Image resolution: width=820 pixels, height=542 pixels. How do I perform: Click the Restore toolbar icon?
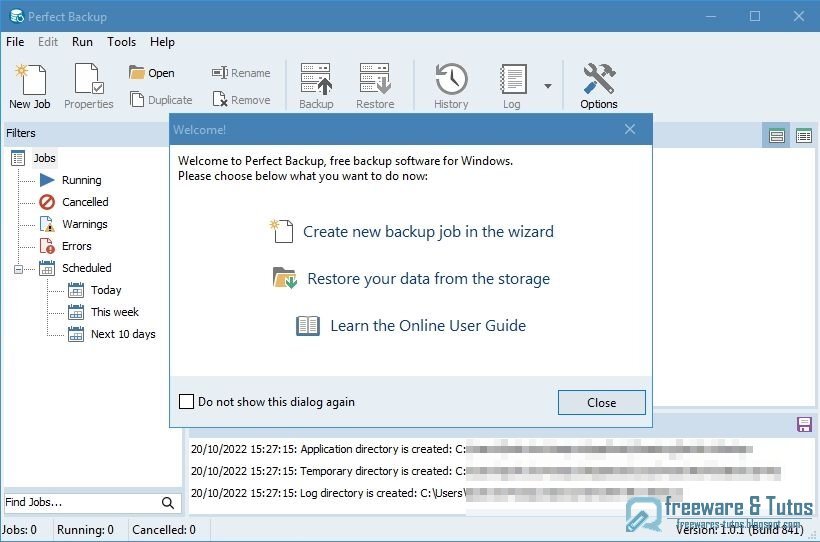click(375, 86)
